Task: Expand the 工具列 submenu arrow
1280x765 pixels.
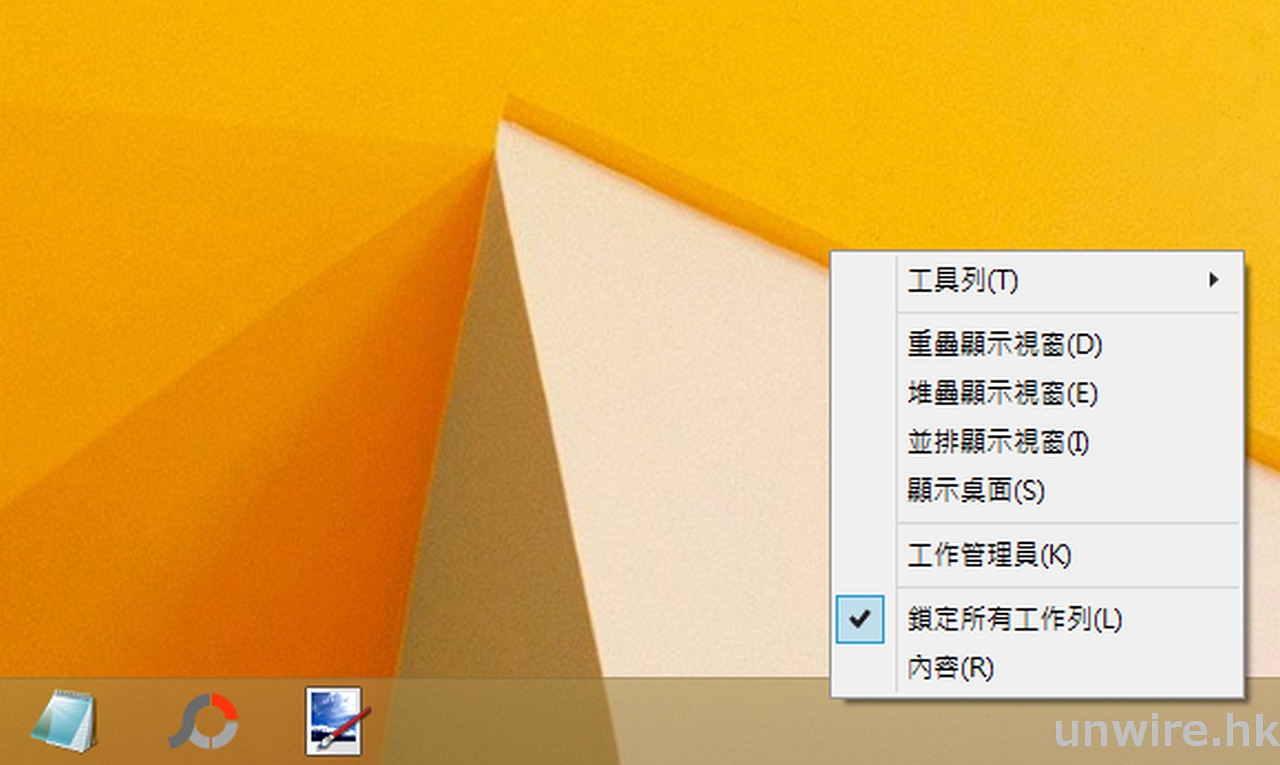Action: click(1214, 280)
